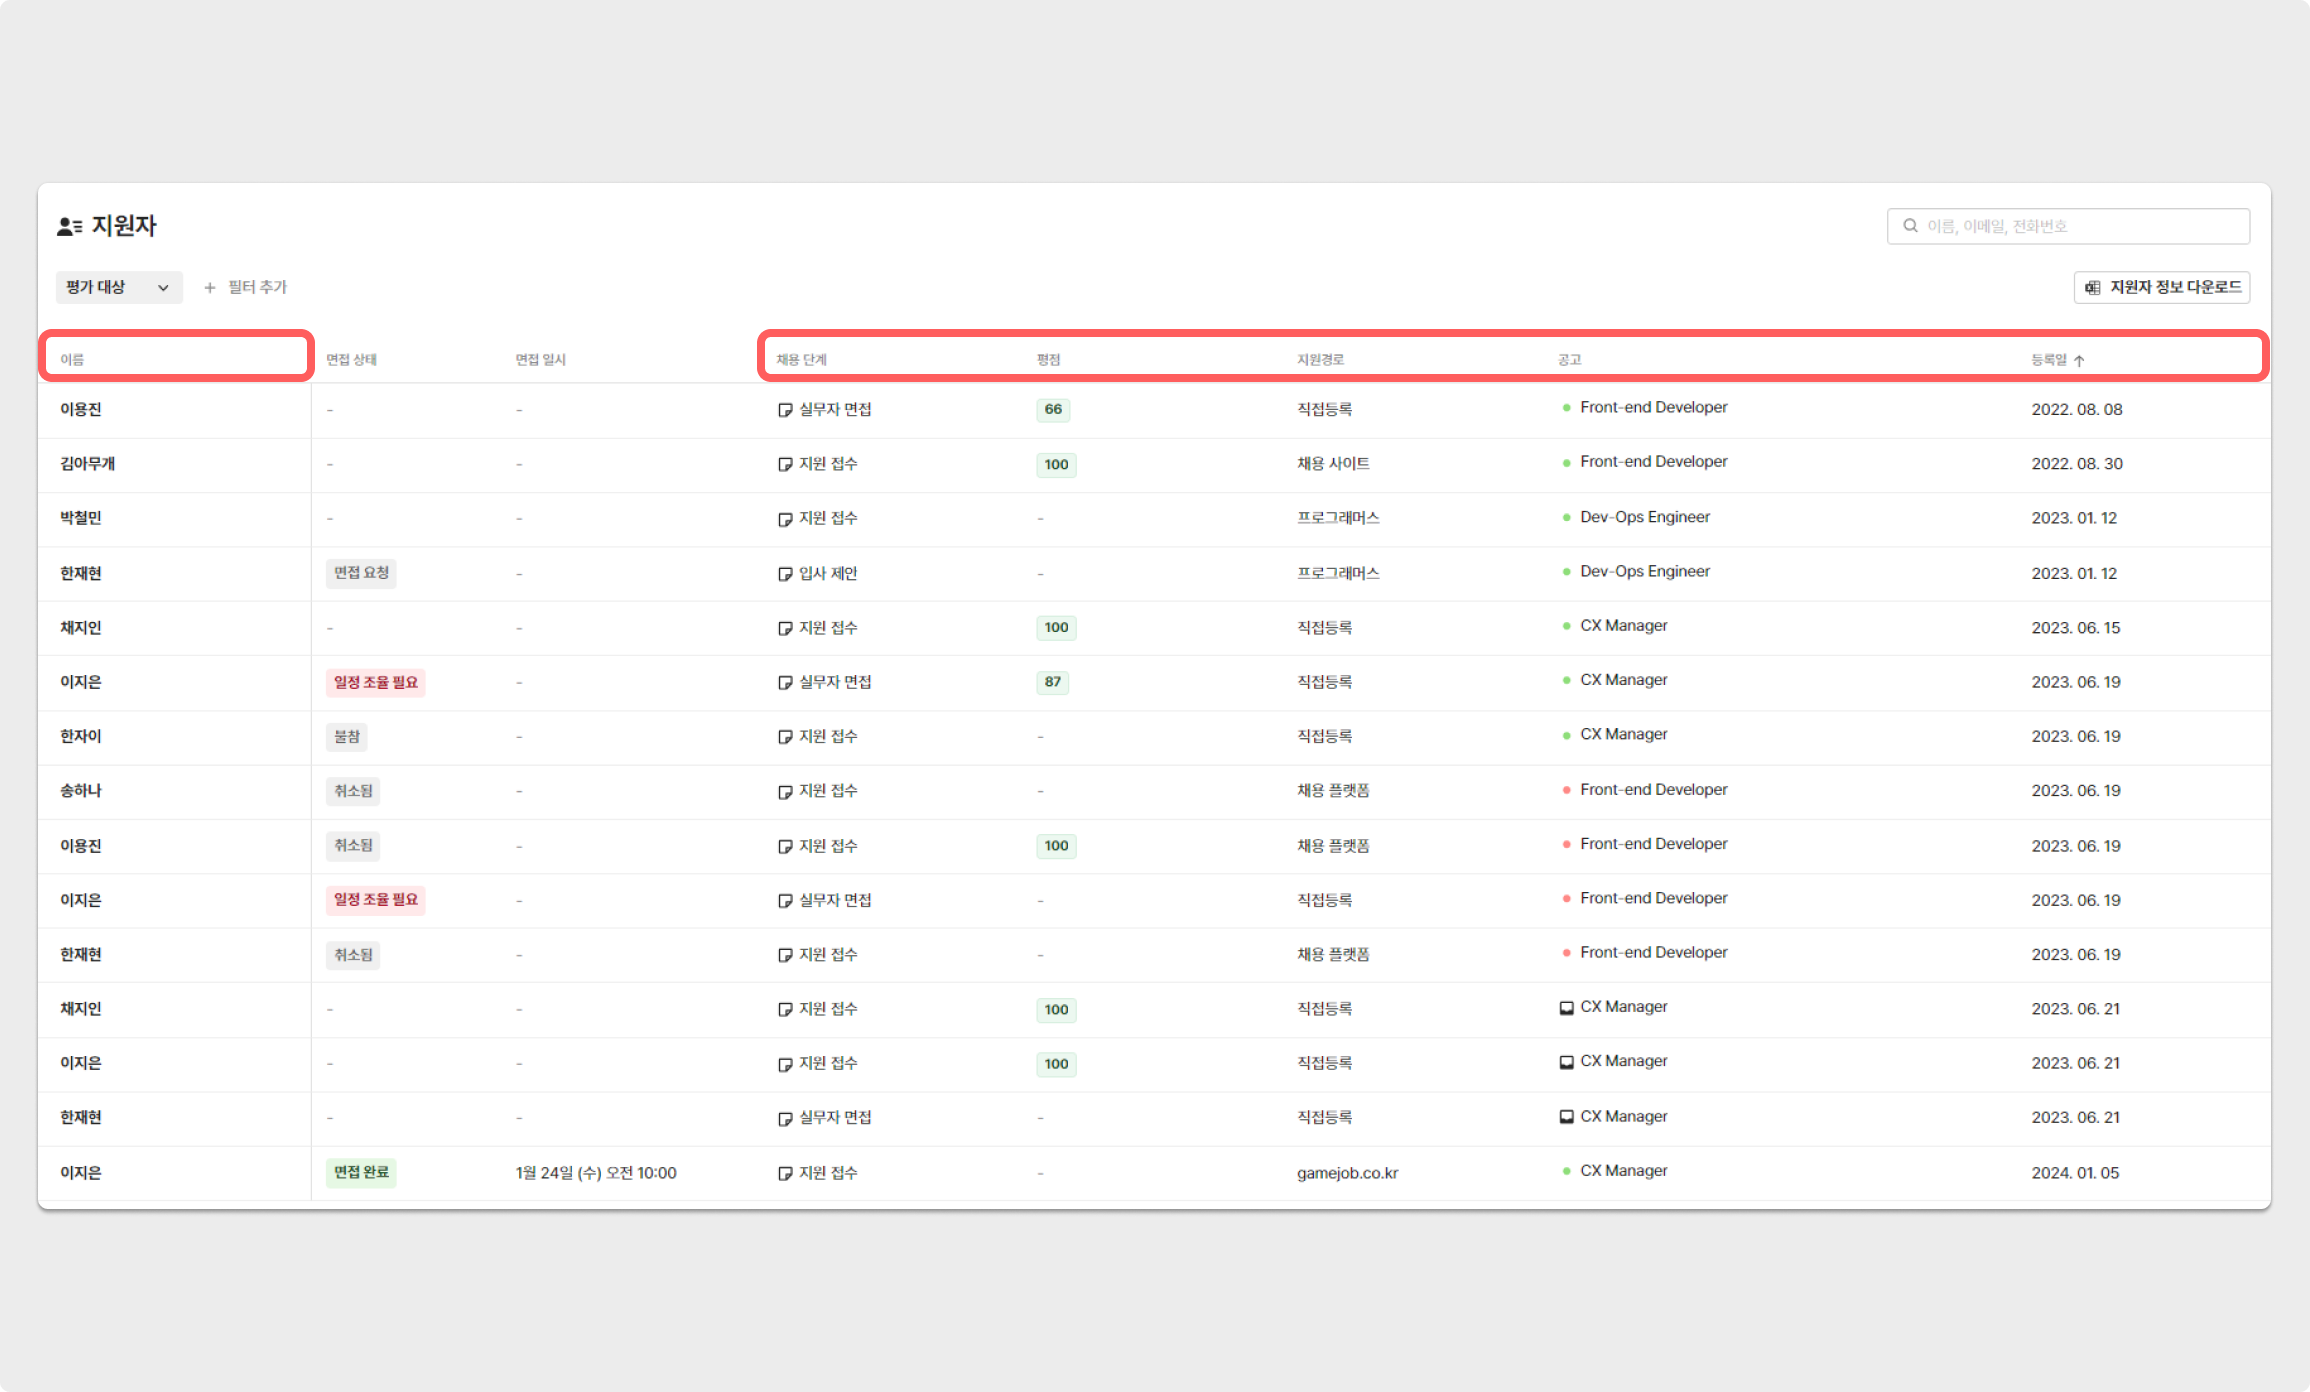This screenshot has height=1392, width=2310.
Task: Focus the name, email, phone search field
Action: pyautogui.click(x=2080, y=226)
